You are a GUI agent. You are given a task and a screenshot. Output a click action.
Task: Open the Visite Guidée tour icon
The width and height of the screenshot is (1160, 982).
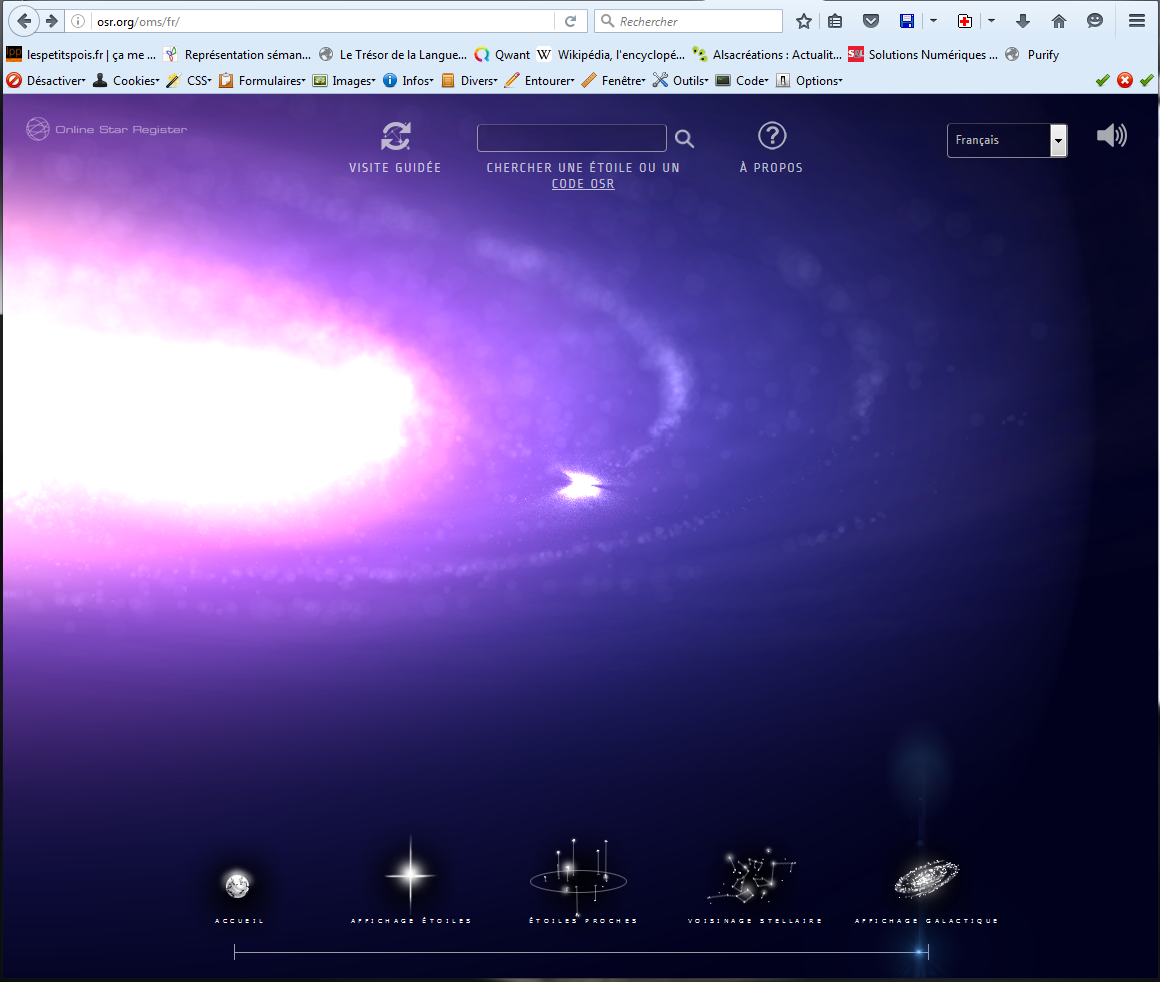395,137
